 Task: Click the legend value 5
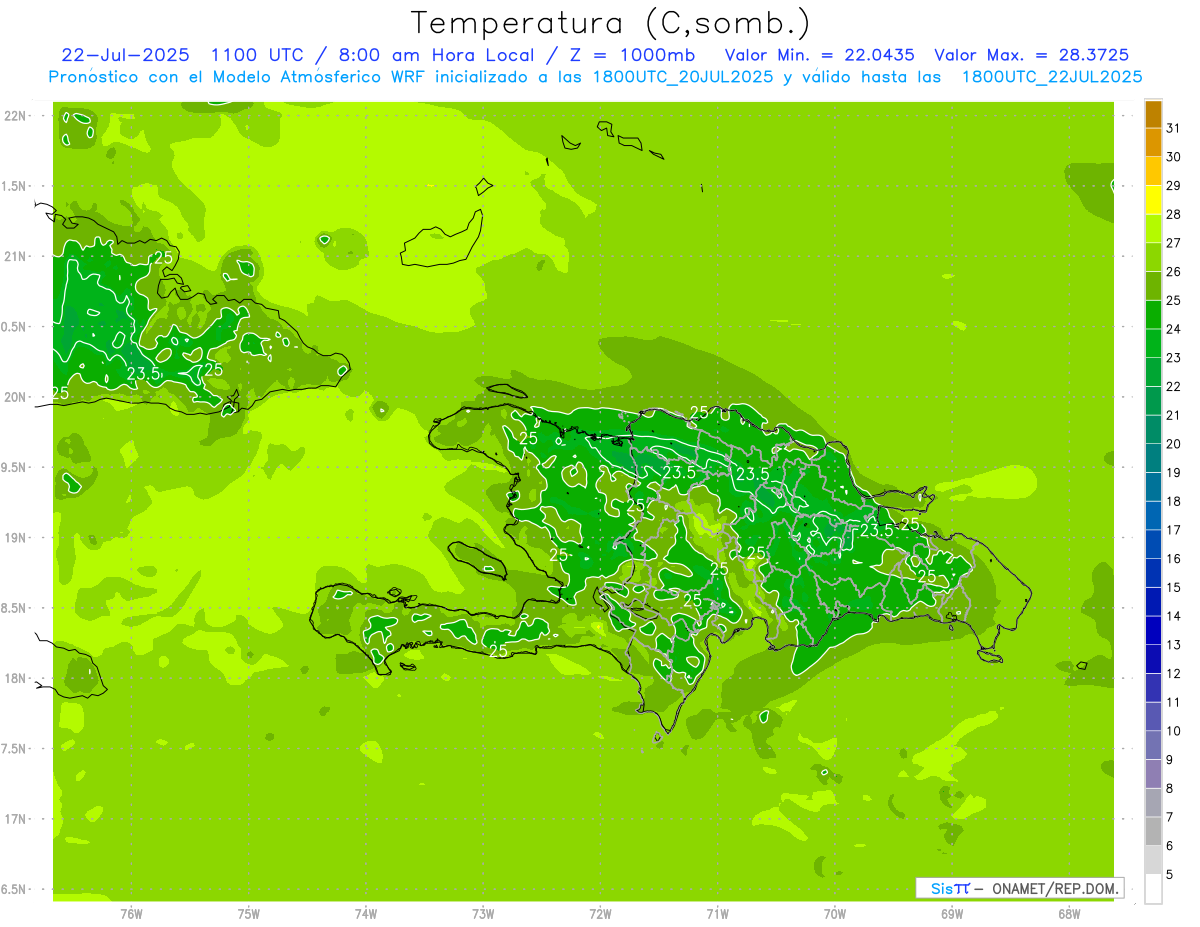click(x=1170, y=875)
